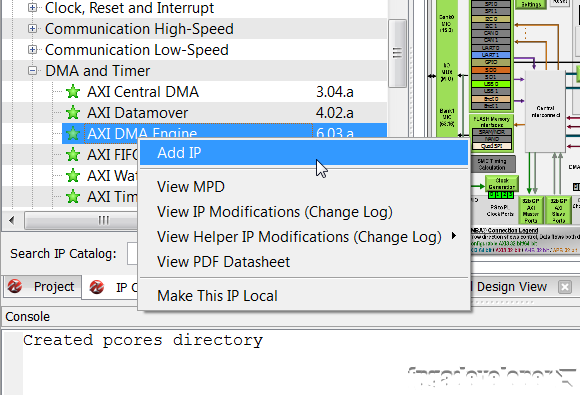The image size is (580, 395).
Task: Select the DMA and Timer label
Action: 98,71
